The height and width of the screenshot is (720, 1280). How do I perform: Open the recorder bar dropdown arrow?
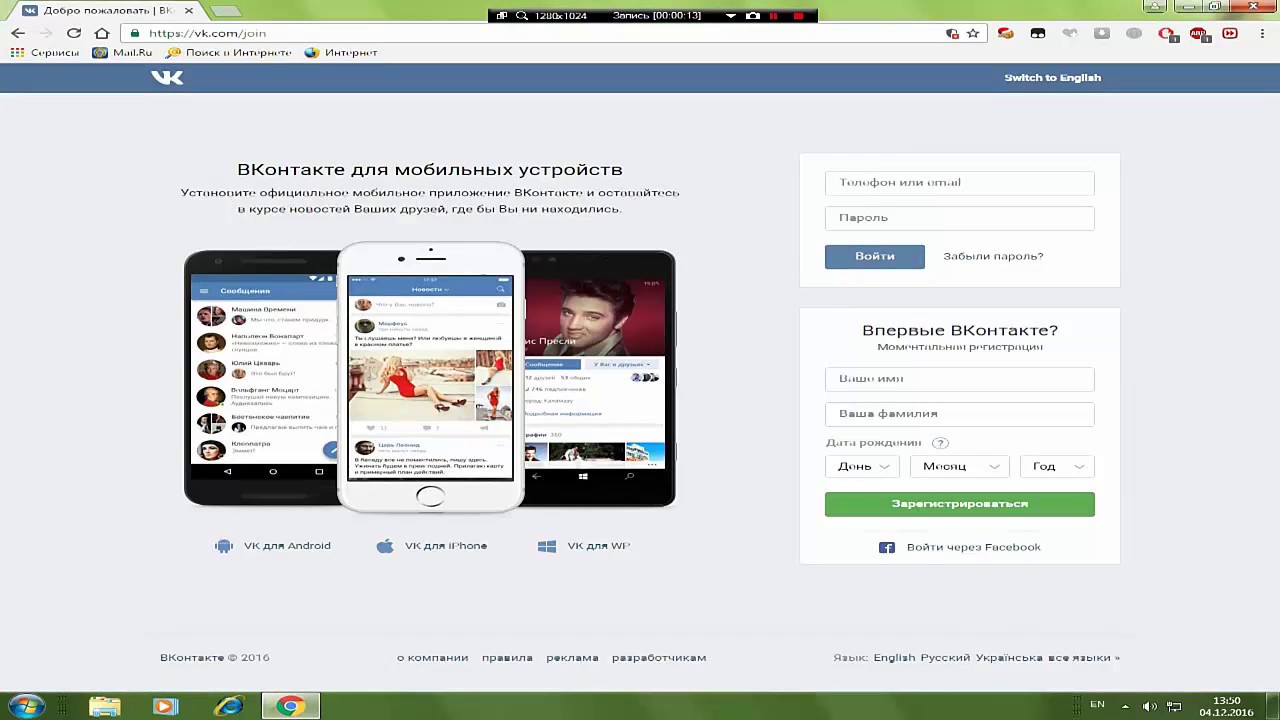click(x=730, y=16)
